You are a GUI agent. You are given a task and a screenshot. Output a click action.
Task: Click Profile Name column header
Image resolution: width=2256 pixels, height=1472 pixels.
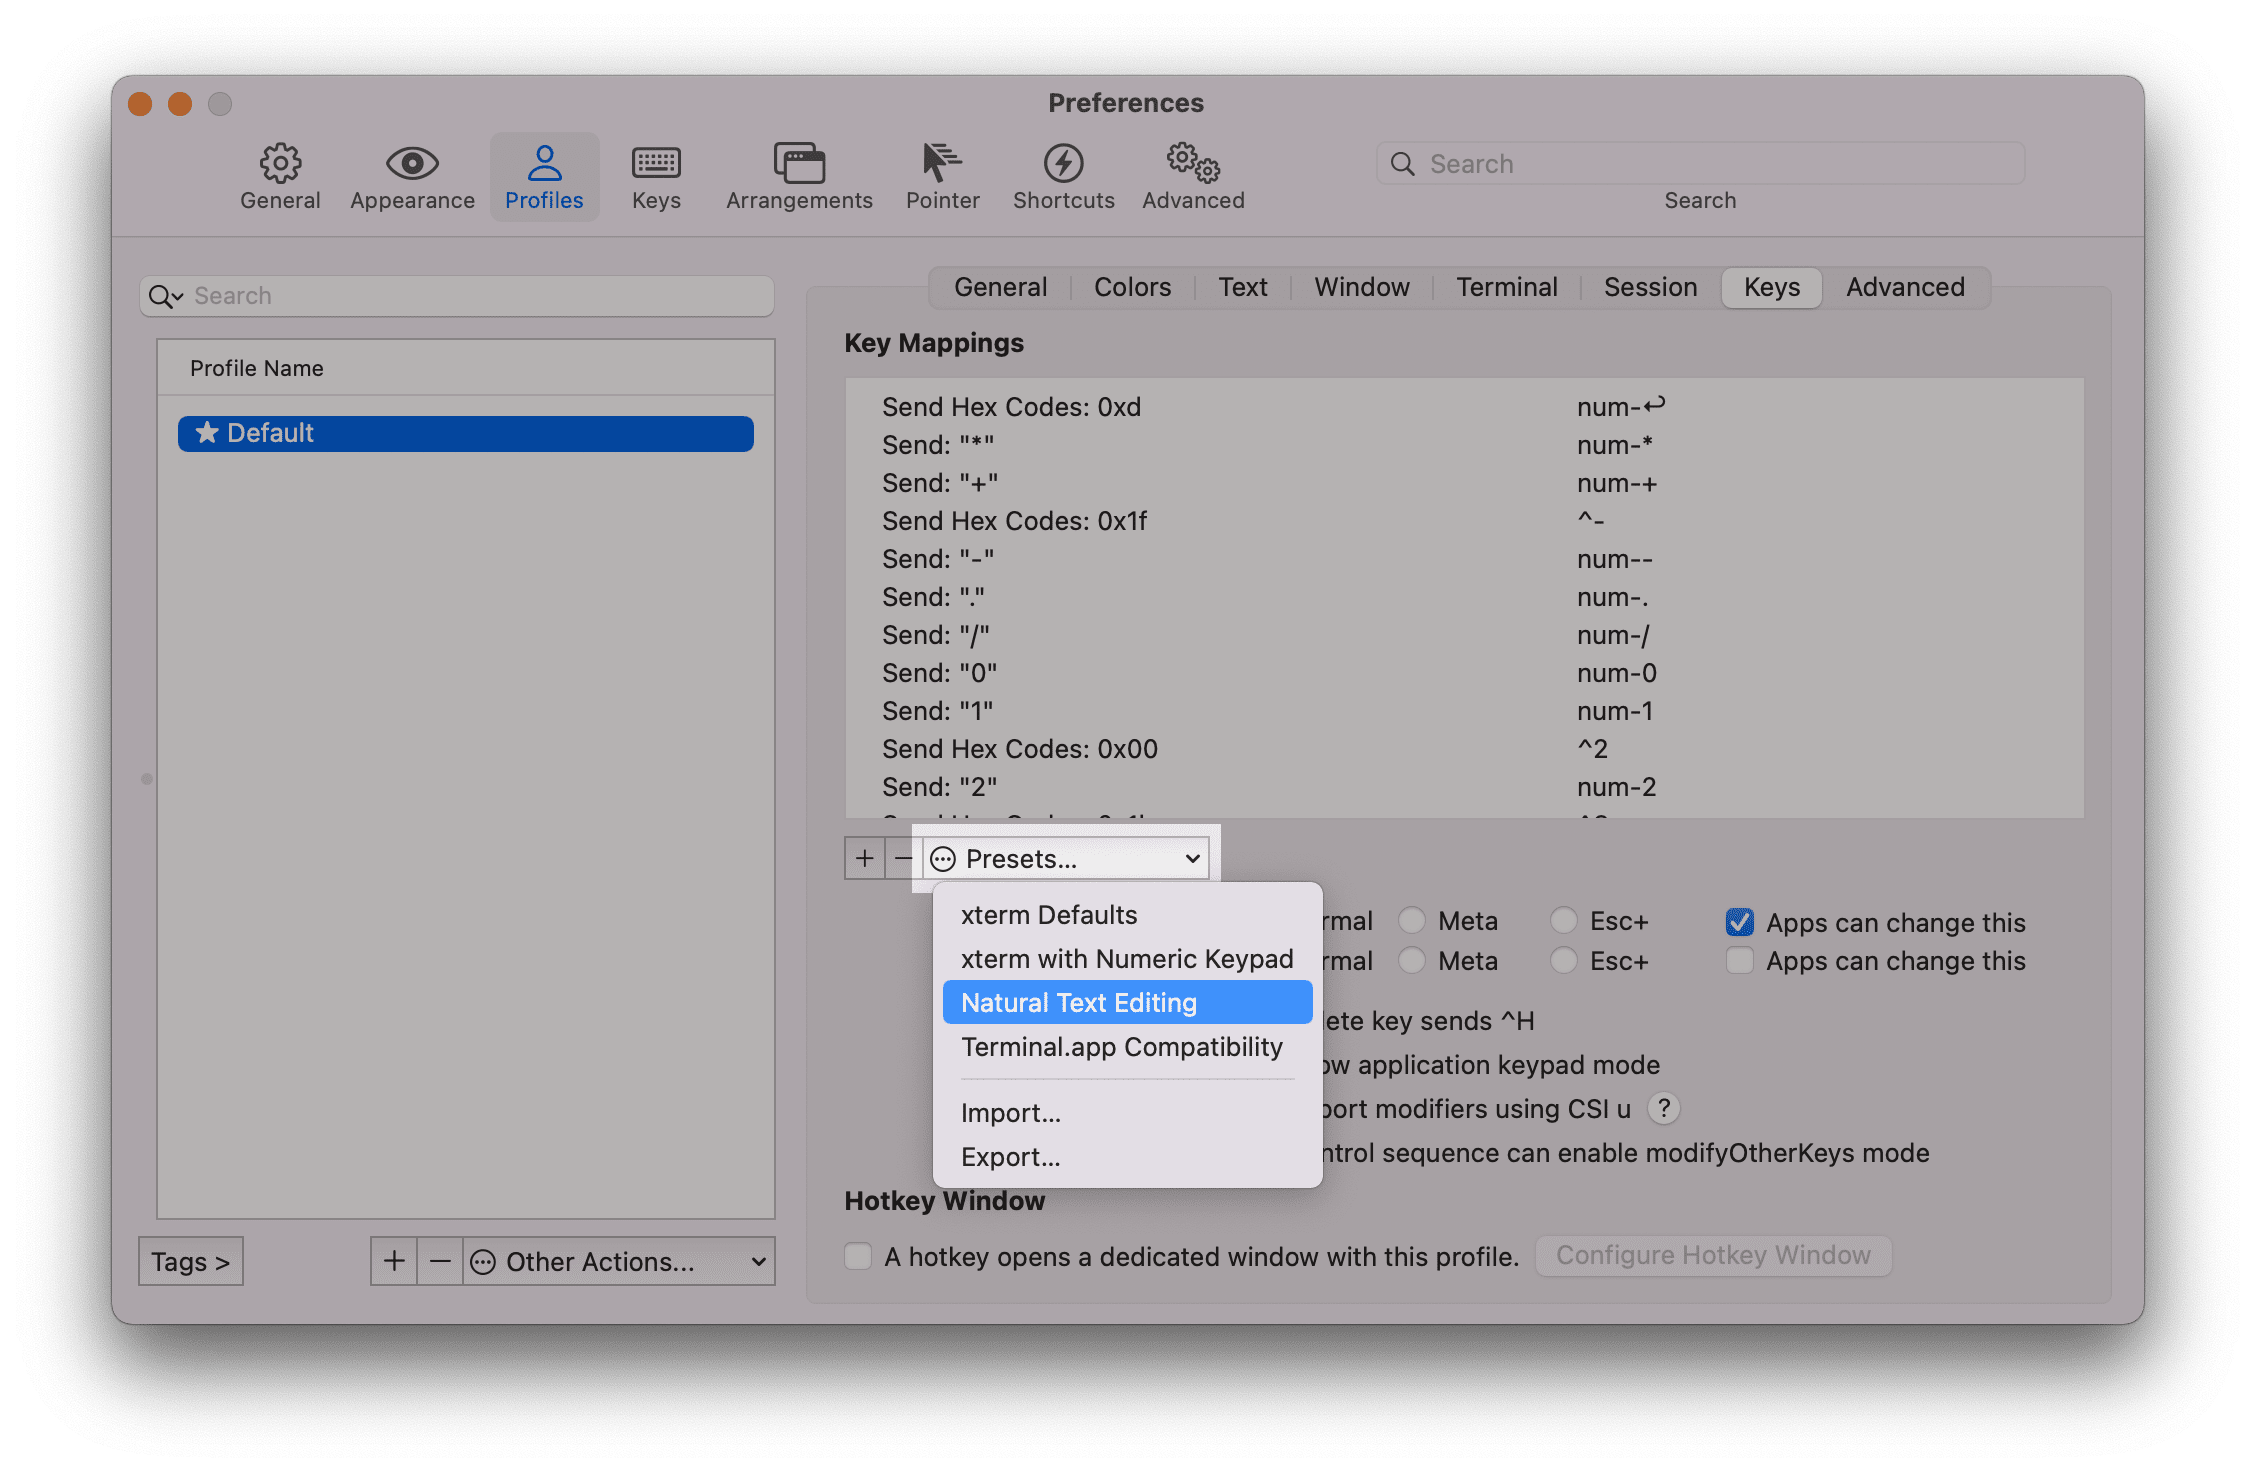466,368
